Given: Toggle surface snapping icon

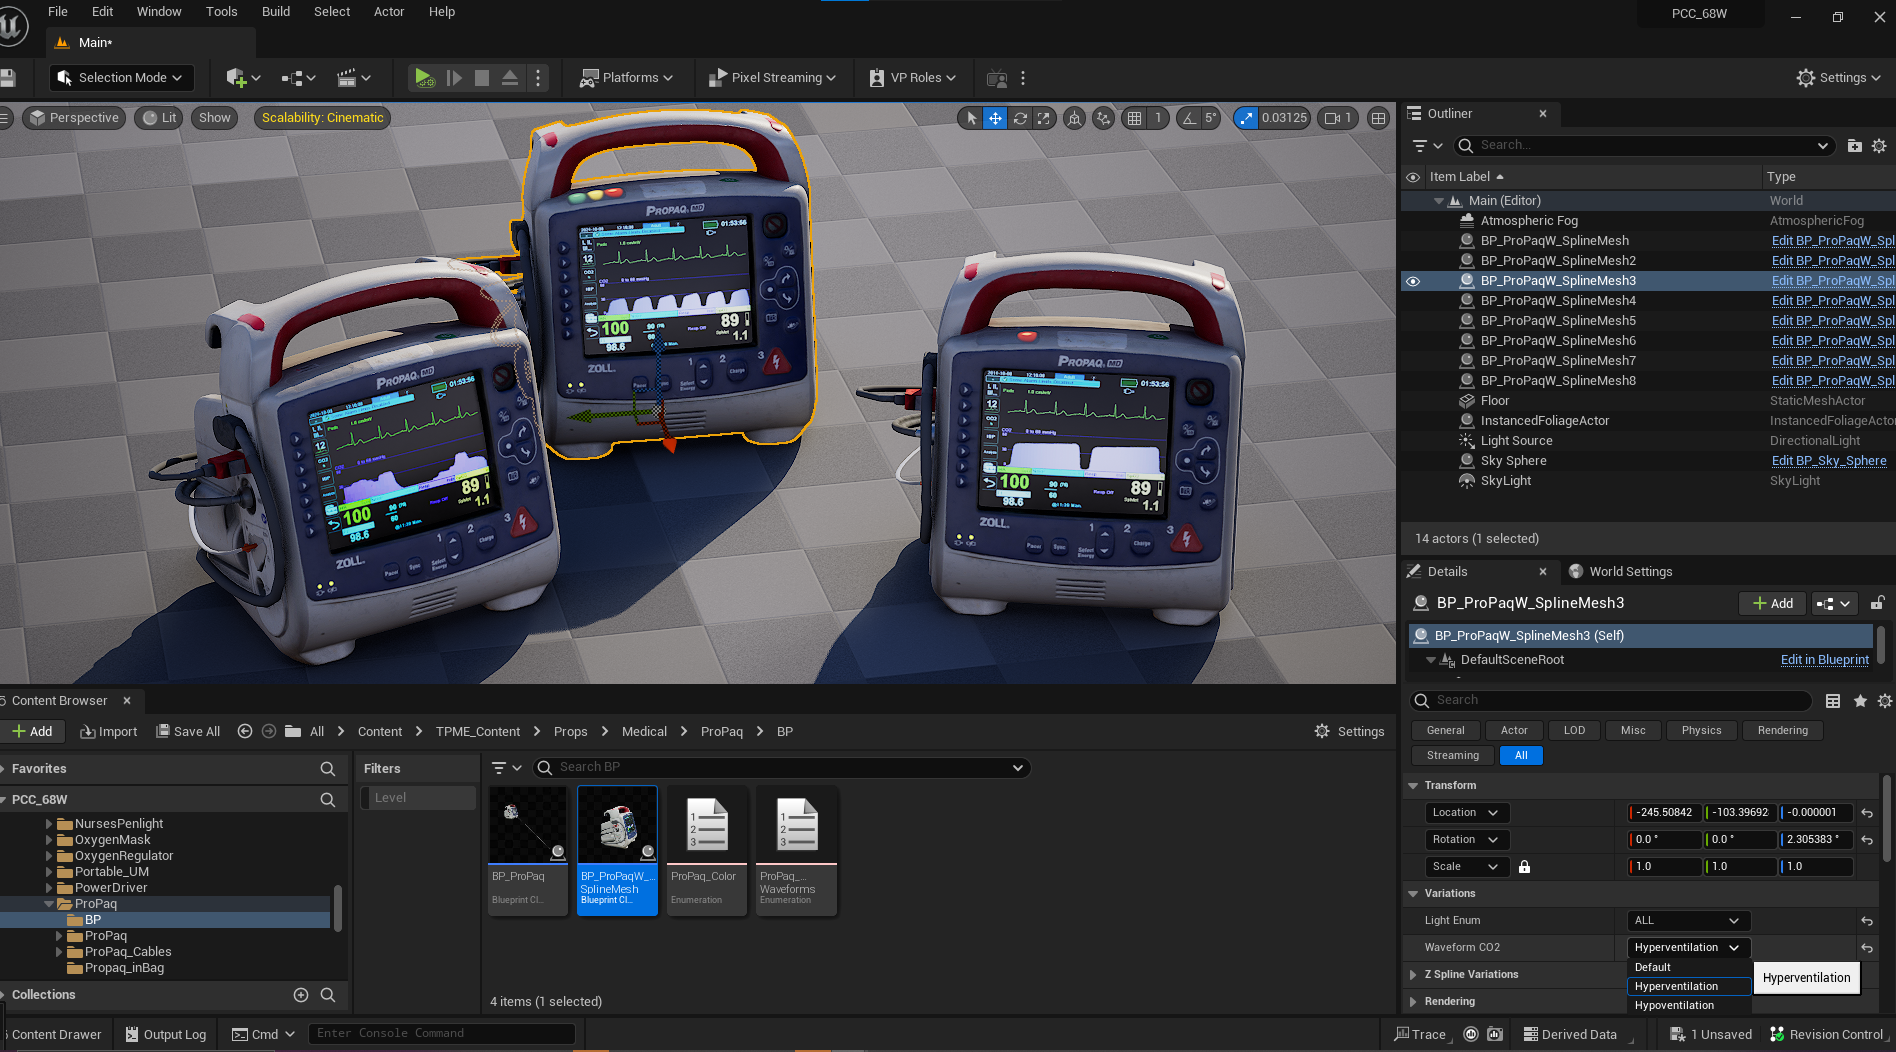Looking at the screenshot, I should point(1103,118).
